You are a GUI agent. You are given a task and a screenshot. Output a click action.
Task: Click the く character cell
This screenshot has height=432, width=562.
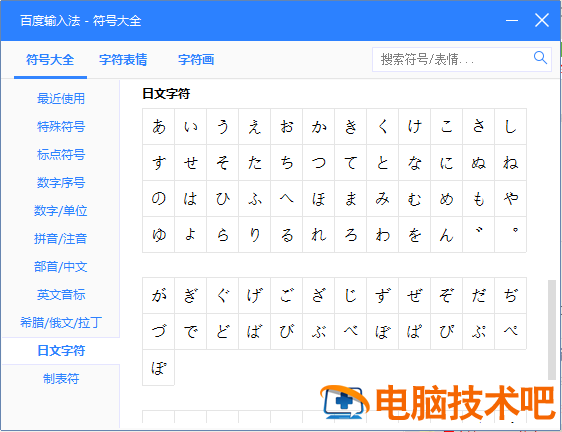click(x=382, y=127)
